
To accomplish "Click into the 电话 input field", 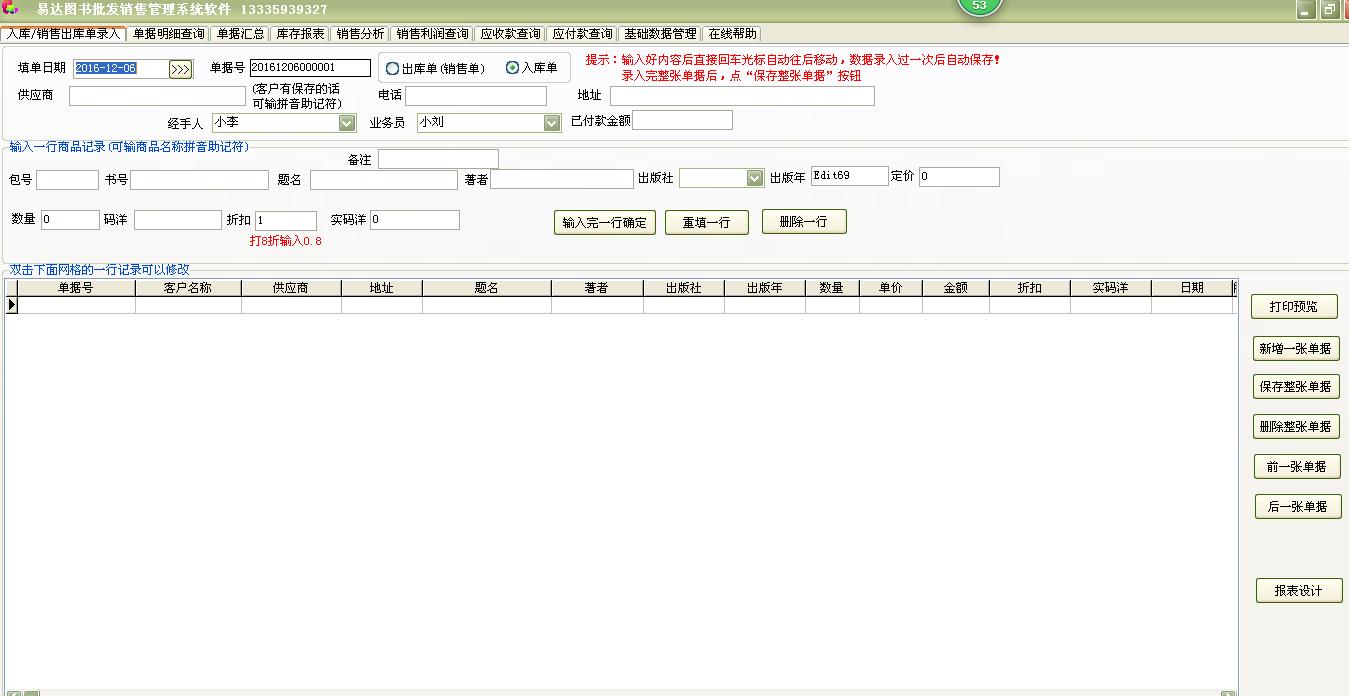I will point(476,96).
